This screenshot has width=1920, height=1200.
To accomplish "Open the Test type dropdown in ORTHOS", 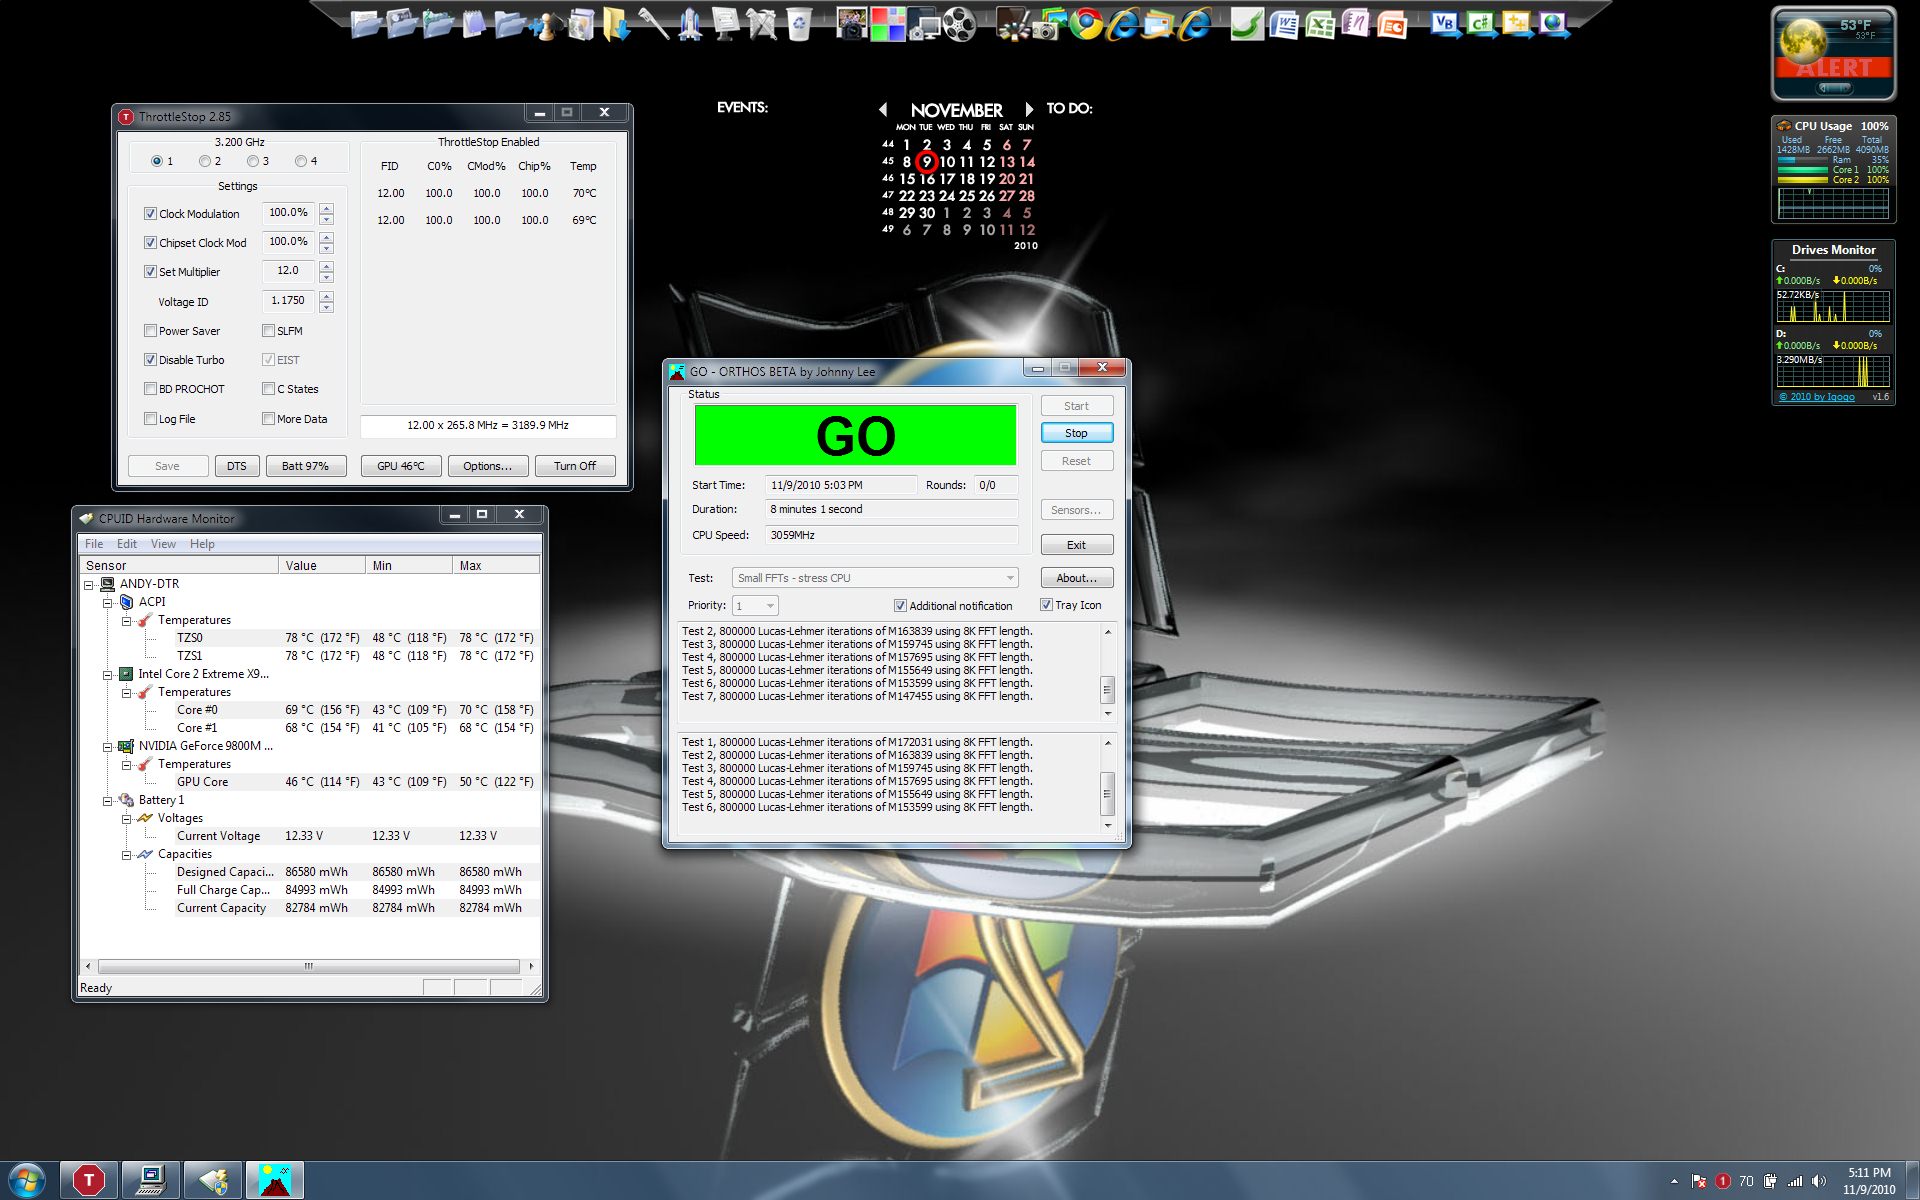I will (x=1010, y=578).
